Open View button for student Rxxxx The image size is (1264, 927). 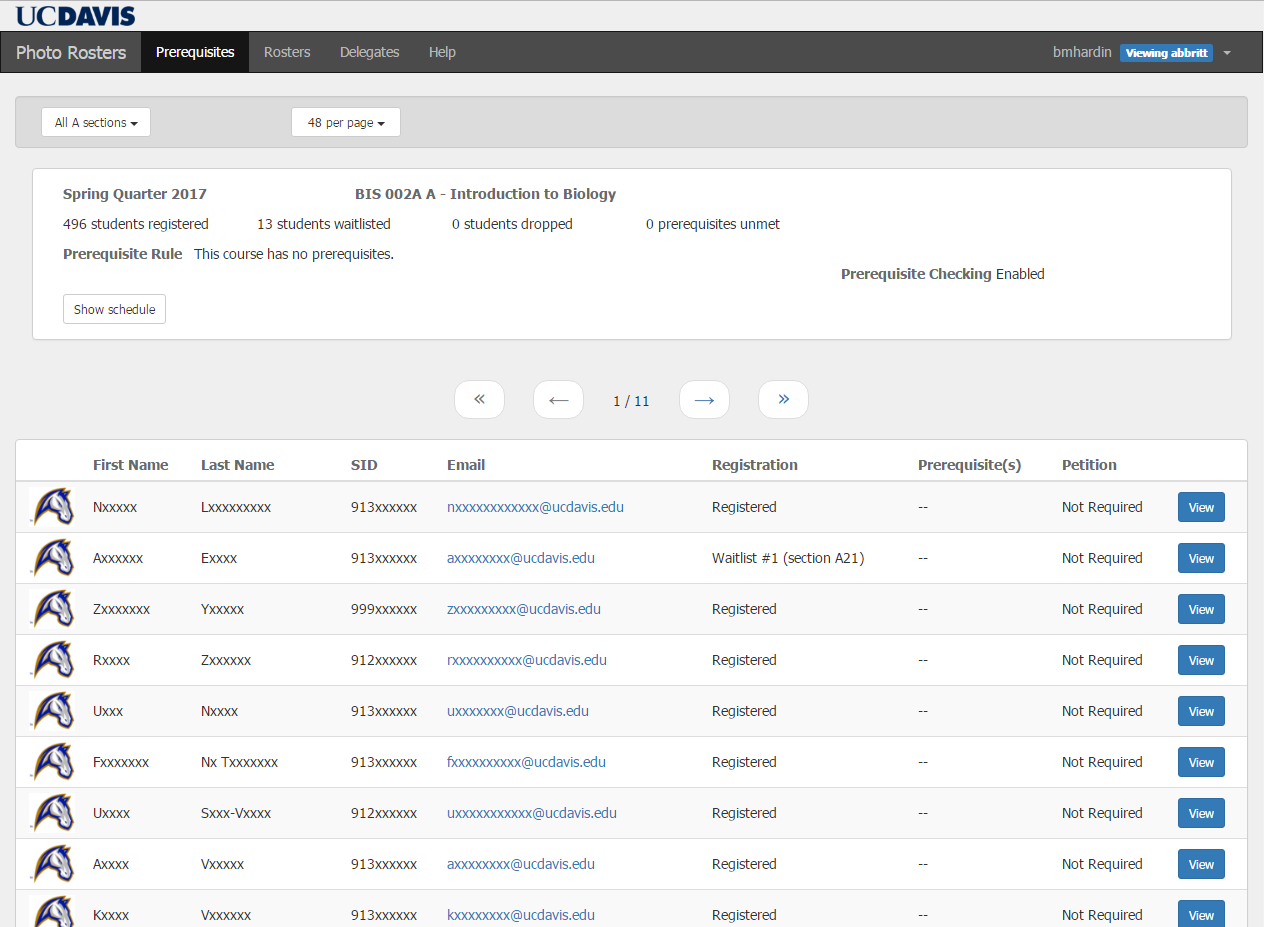1201,660
